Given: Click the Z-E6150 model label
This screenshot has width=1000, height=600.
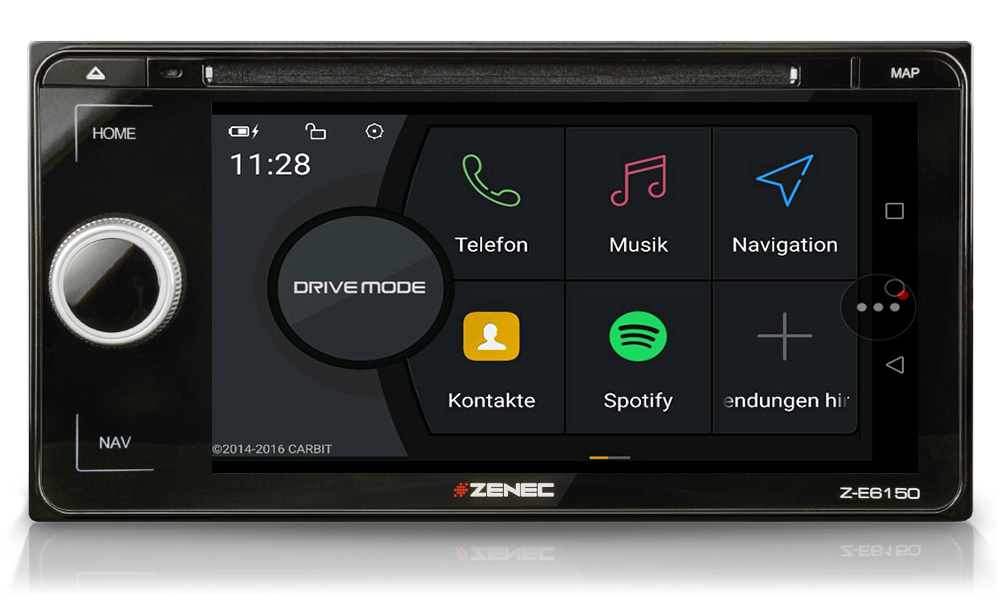Looking at the screenshot, I should (879, 493).
